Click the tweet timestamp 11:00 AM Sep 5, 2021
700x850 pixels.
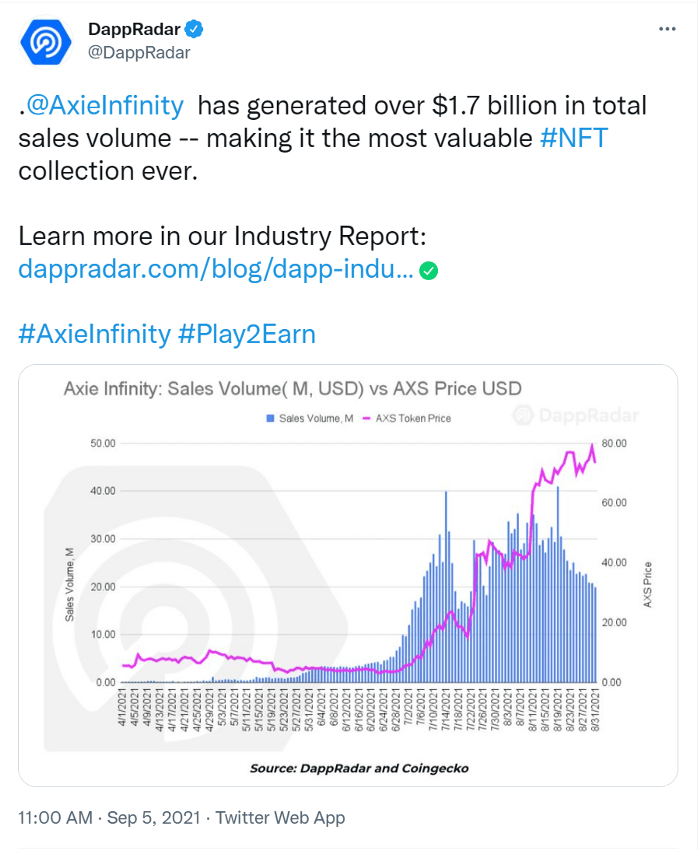[106, 817]
